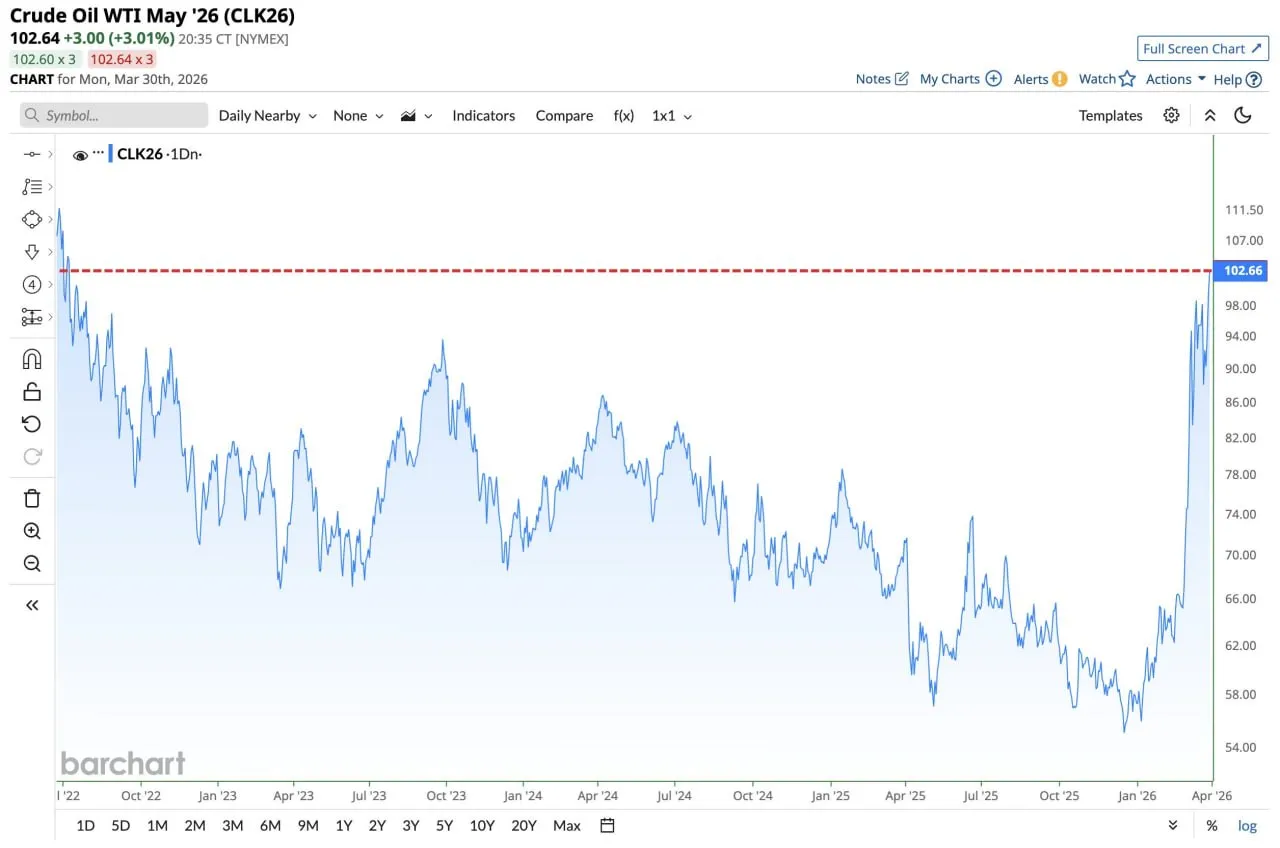Toggle dark mode with the moon icon
This screenshot has height=848, width=1280.
1243,115
